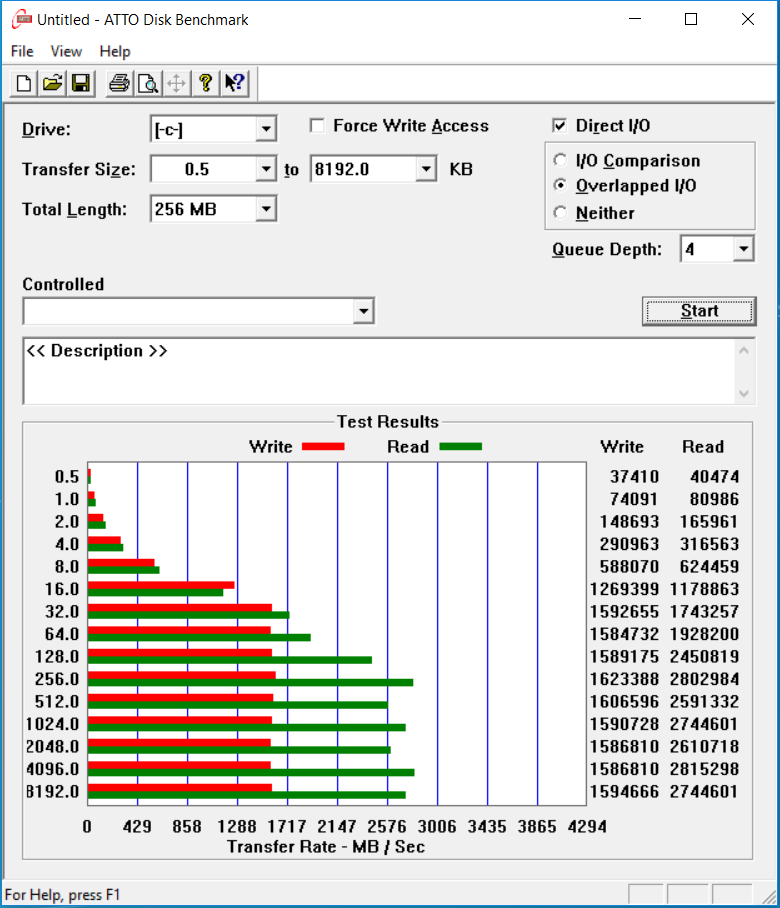This screenshot has width=780, height=908.
Task: Minimize the ATTO Disk Benchmark window
Action: (x=635, y=19)
